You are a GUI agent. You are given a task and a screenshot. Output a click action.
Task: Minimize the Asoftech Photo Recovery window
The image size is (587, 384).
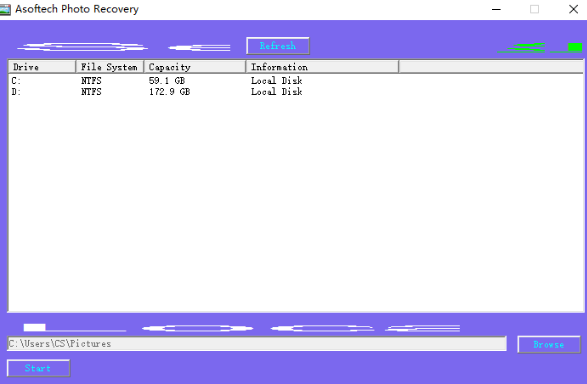496,9
